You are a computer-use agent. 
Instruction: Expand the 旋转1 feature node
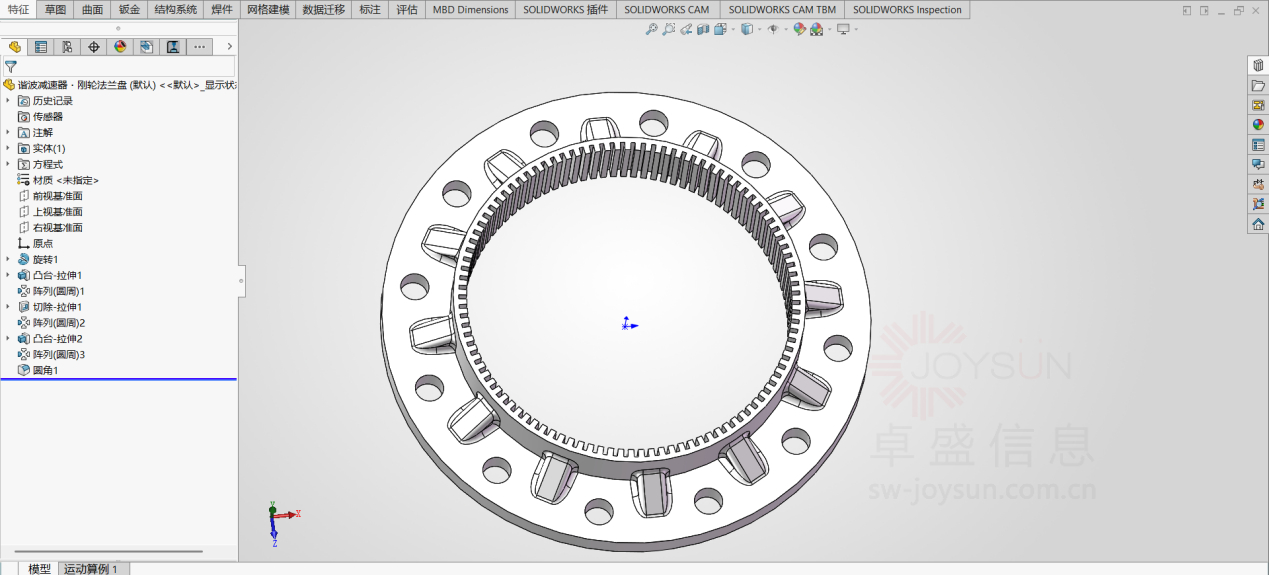pyautogui.click(x=8, y=259)
